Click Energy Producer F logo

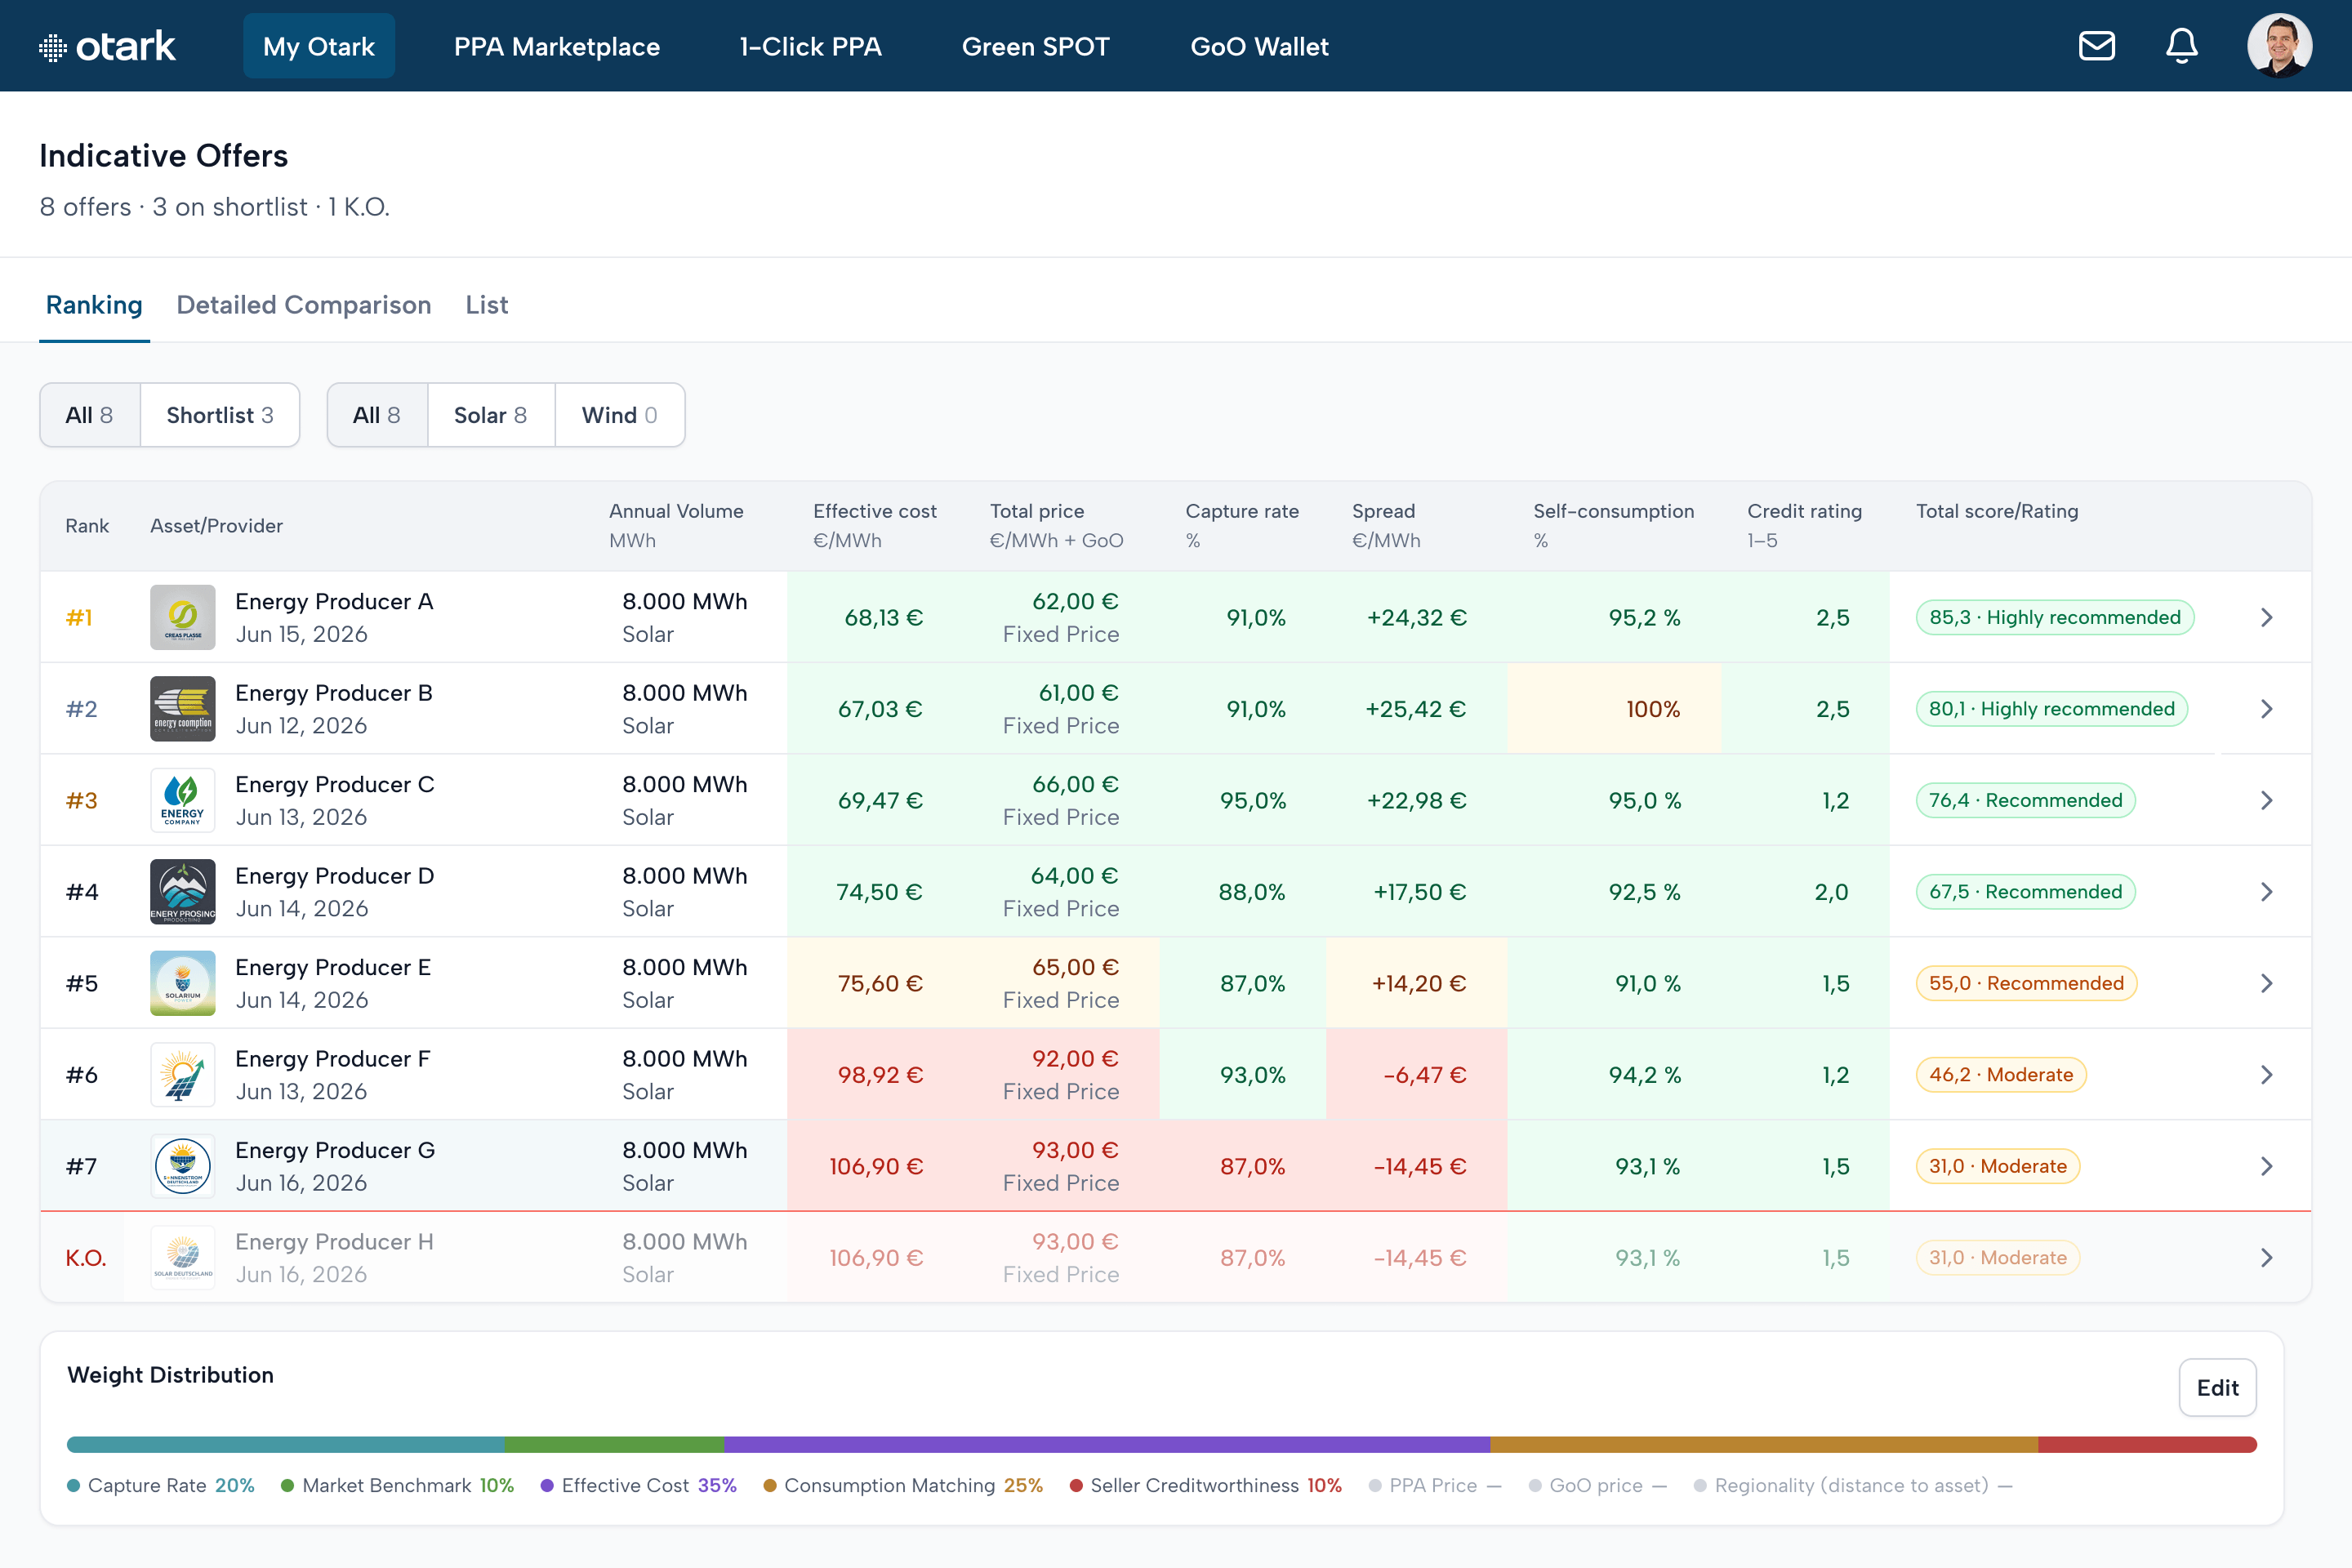183,1075
